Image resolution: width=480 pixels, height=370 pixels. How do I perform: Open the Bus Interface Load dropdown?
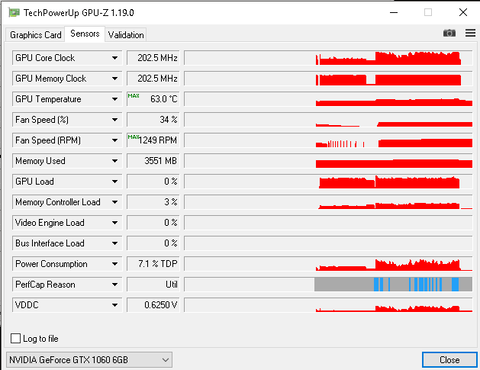(115, 243)
